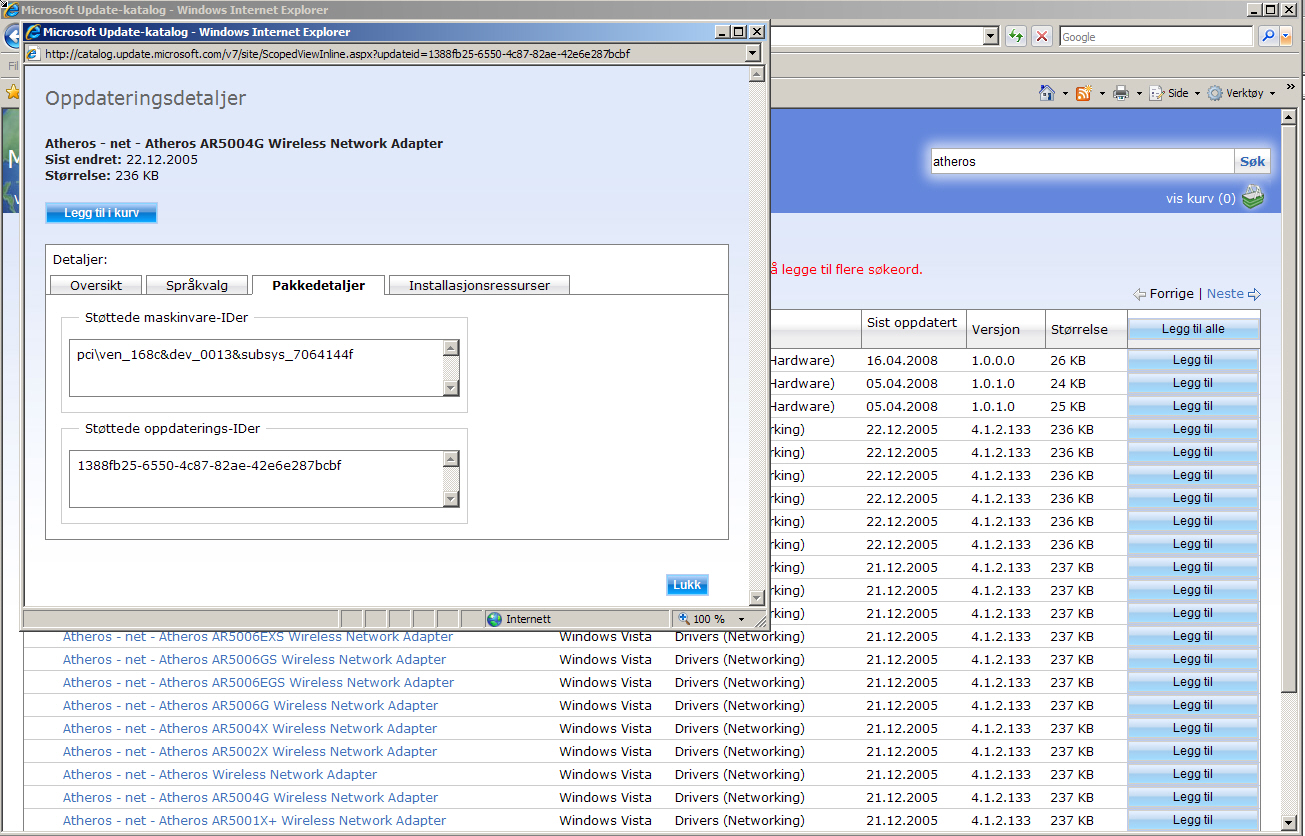
Task: Click inside the hardware ID text box
Action: click(x=255, y=368)
